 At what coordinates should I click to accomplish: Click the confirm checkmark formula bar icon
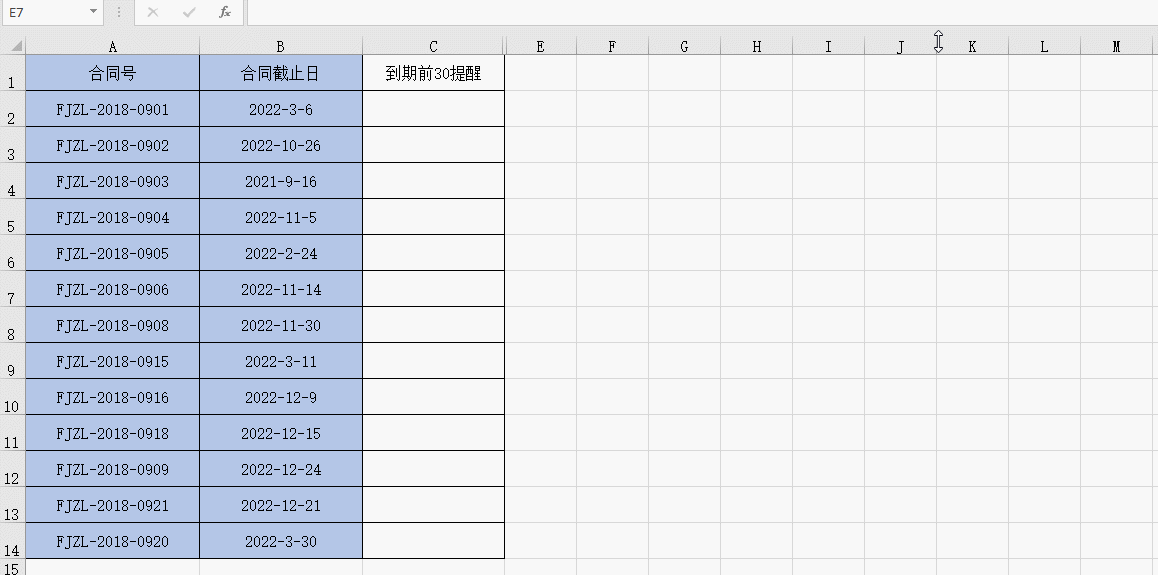coord(189,13)
